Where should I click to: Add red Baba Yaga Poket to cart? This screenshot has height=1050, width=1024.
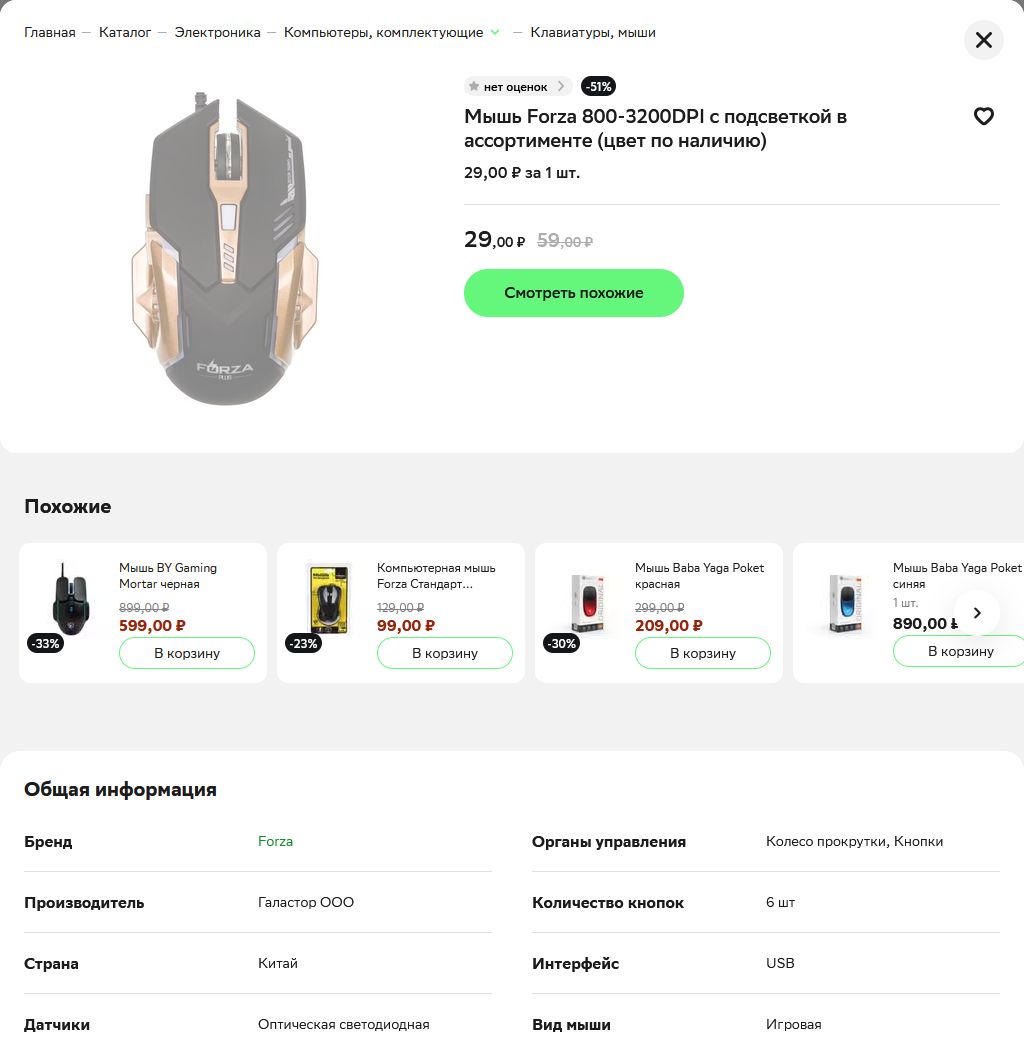tap(703, 653)
